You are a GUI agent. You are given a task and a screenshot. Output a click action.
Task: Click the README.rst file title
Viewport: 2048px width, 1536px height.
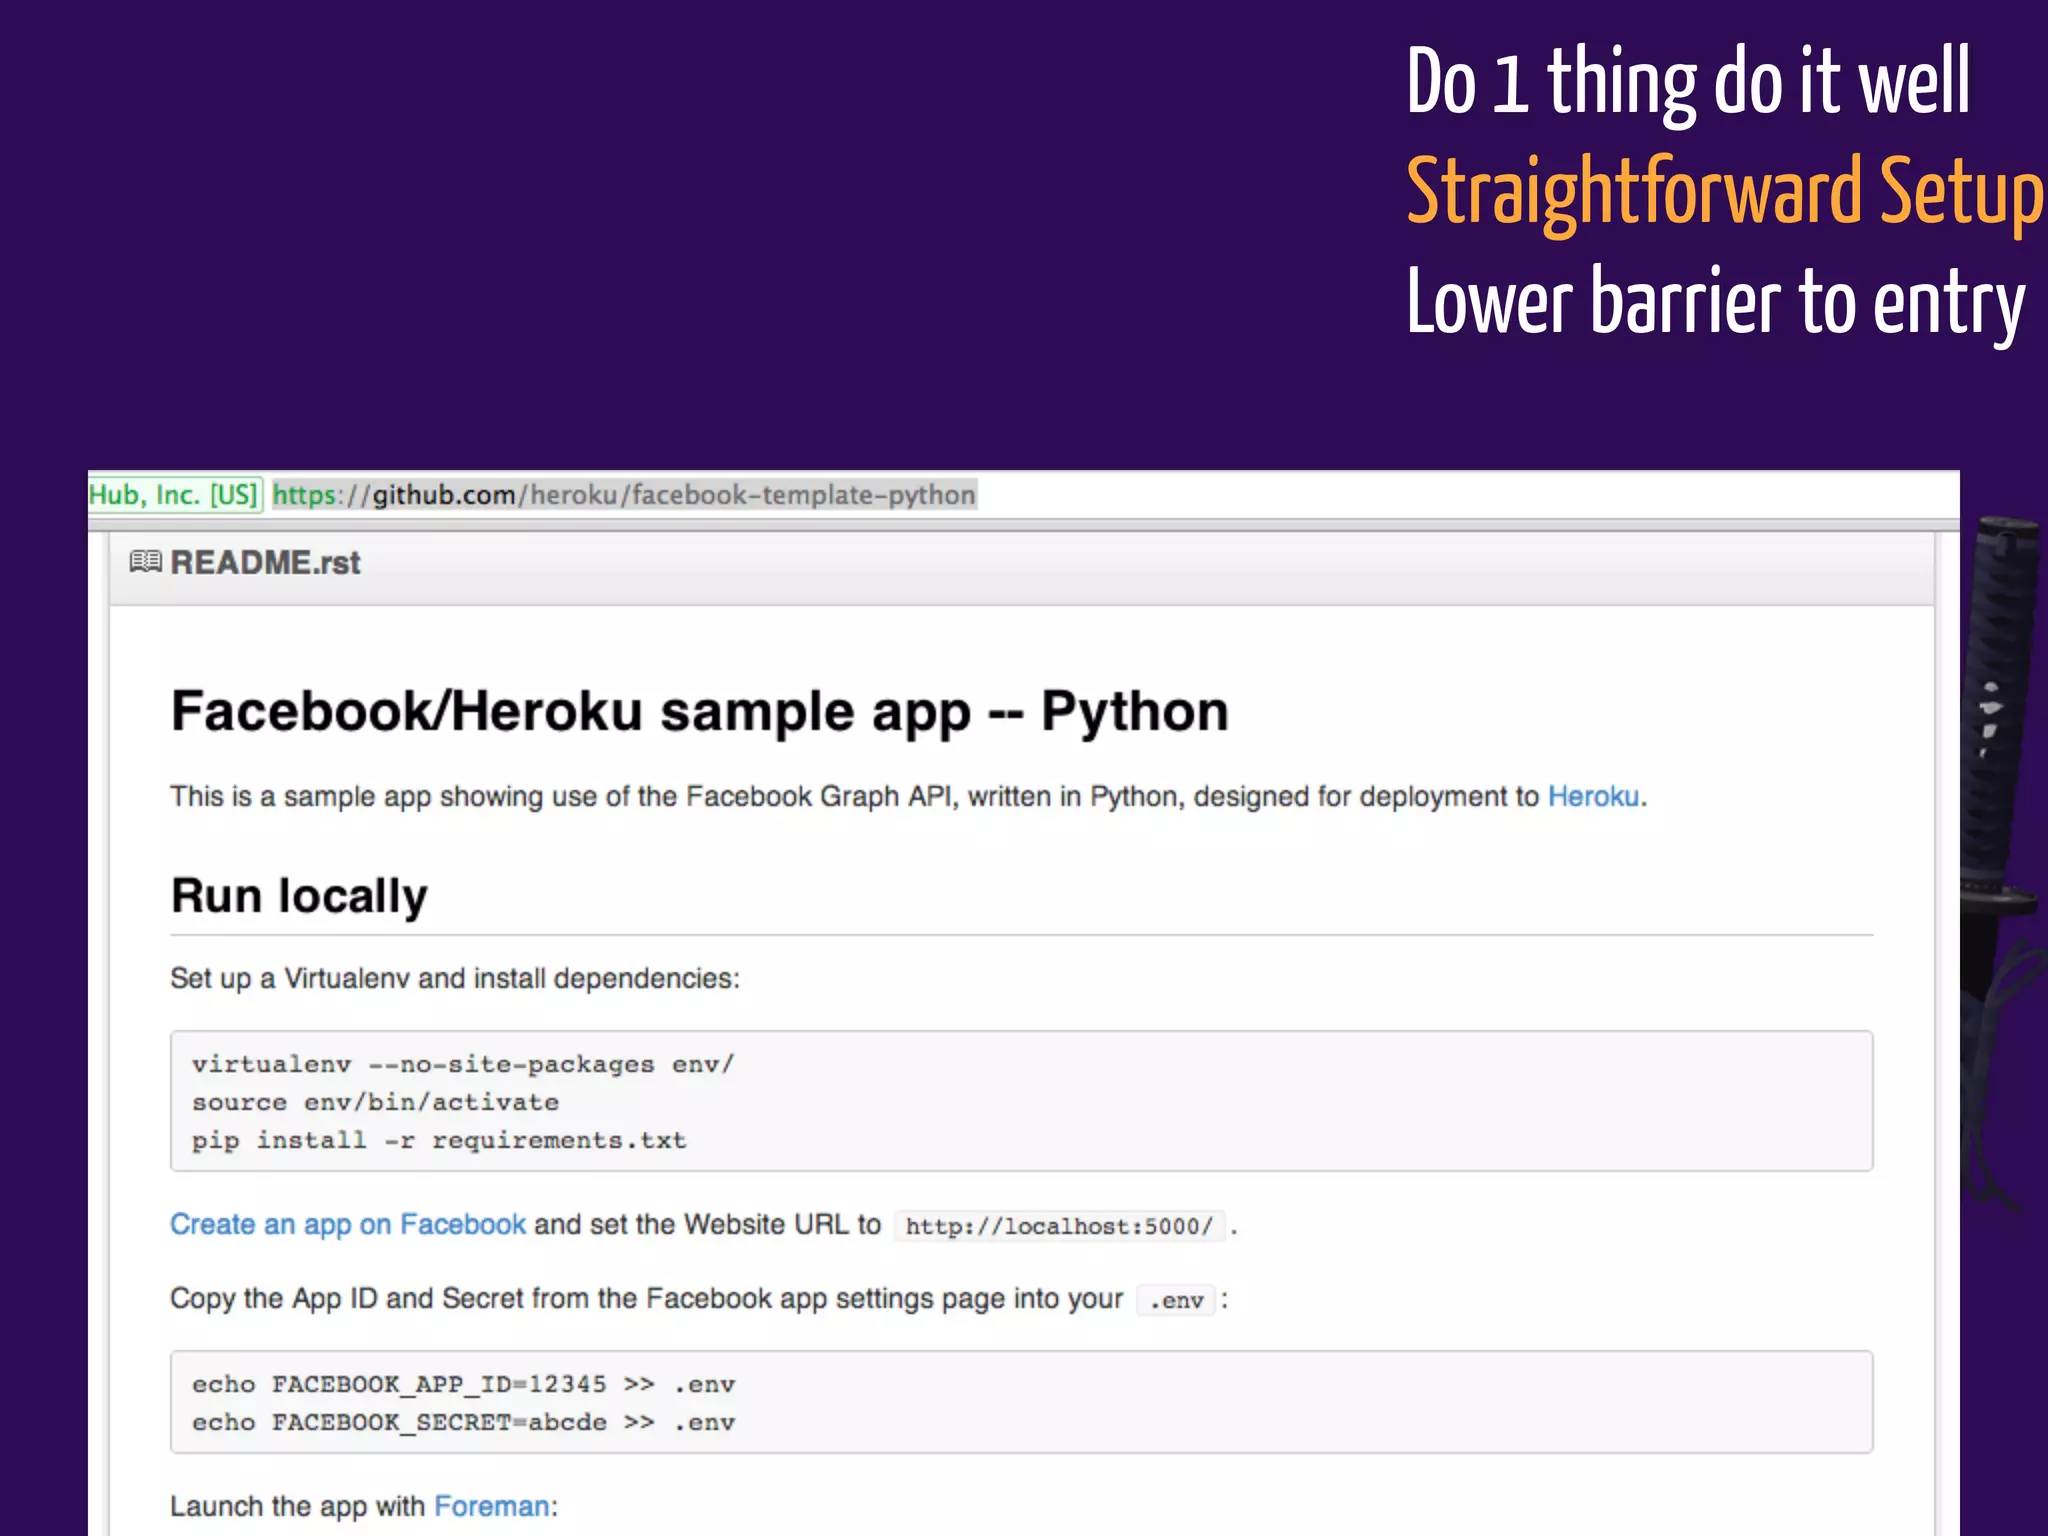265,563
